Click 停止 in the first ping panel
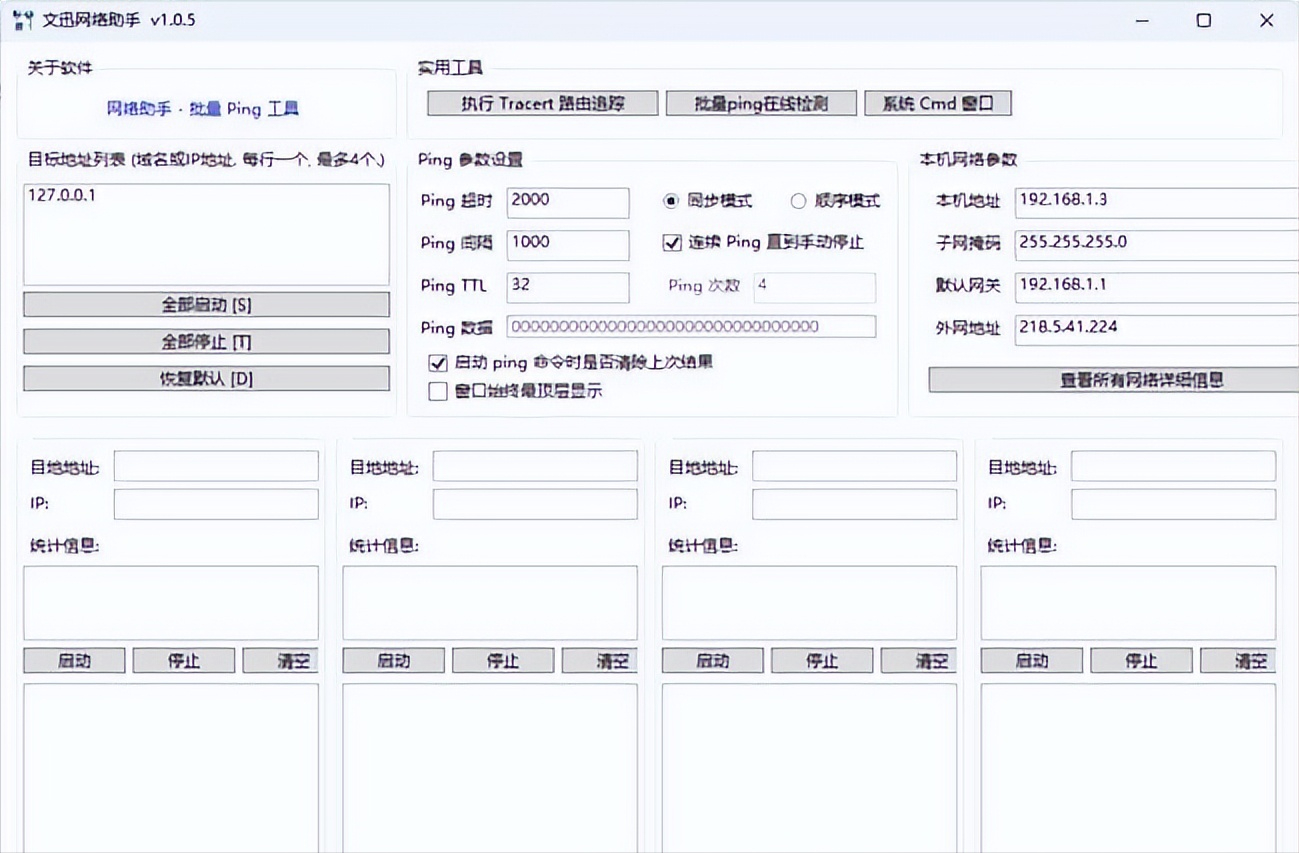 (184, 661)
